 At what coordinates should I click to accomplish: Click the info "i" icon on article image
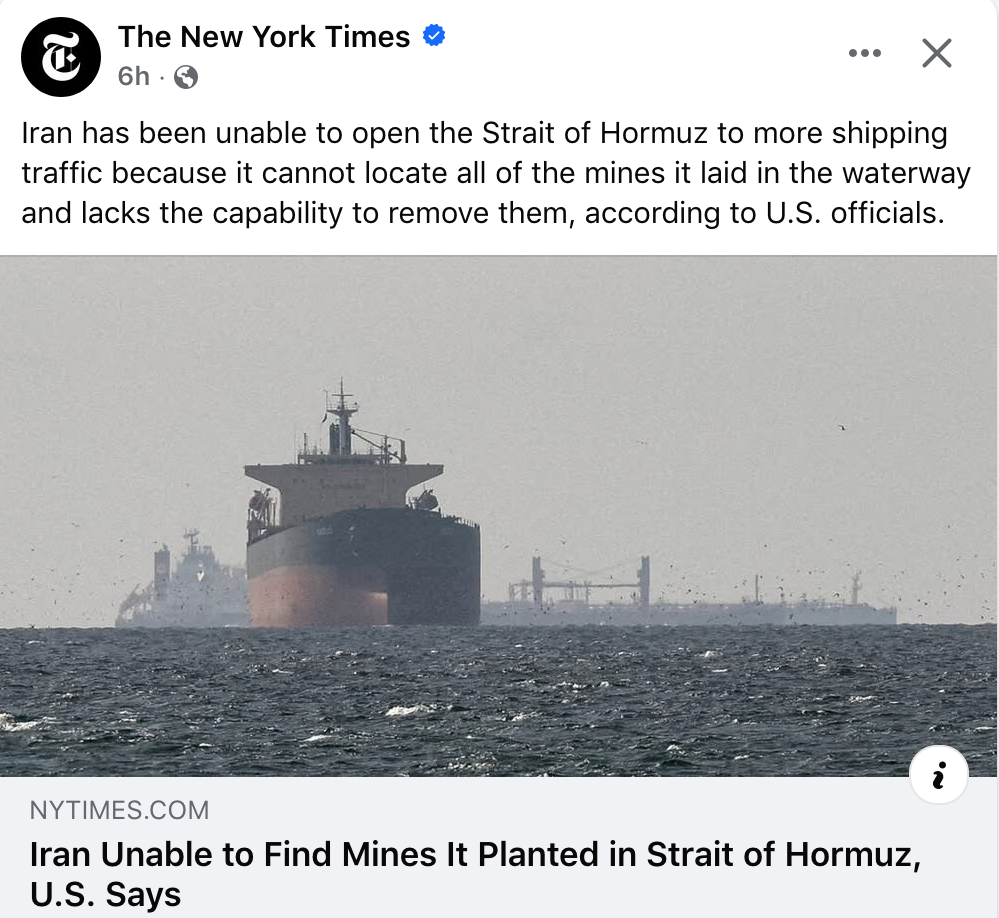(x=939, y=775)
